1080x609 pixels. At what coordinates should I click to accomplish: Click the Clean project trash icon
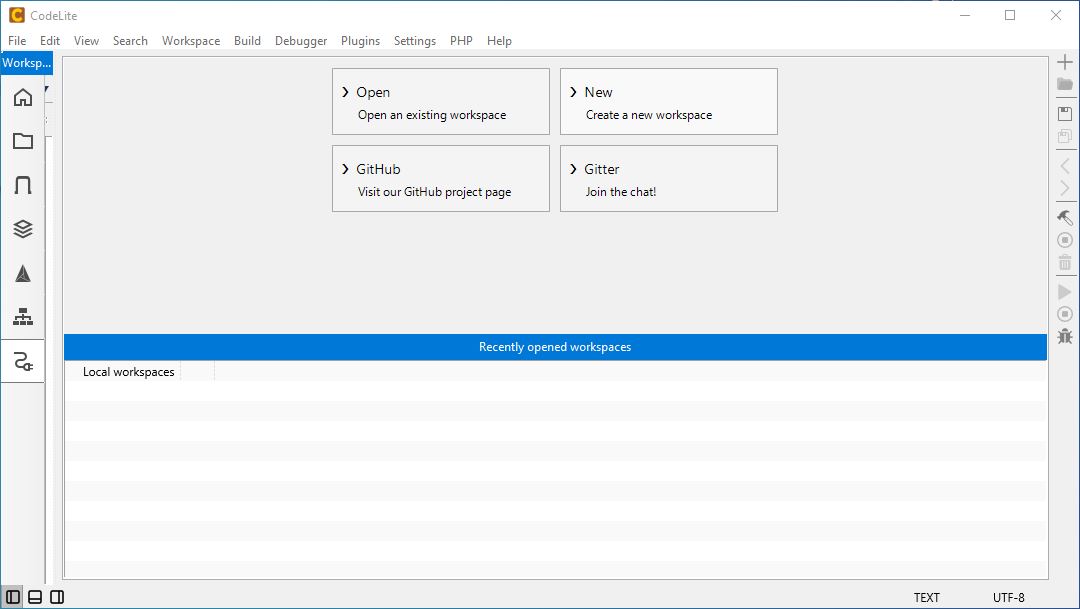click(1065, 262)
